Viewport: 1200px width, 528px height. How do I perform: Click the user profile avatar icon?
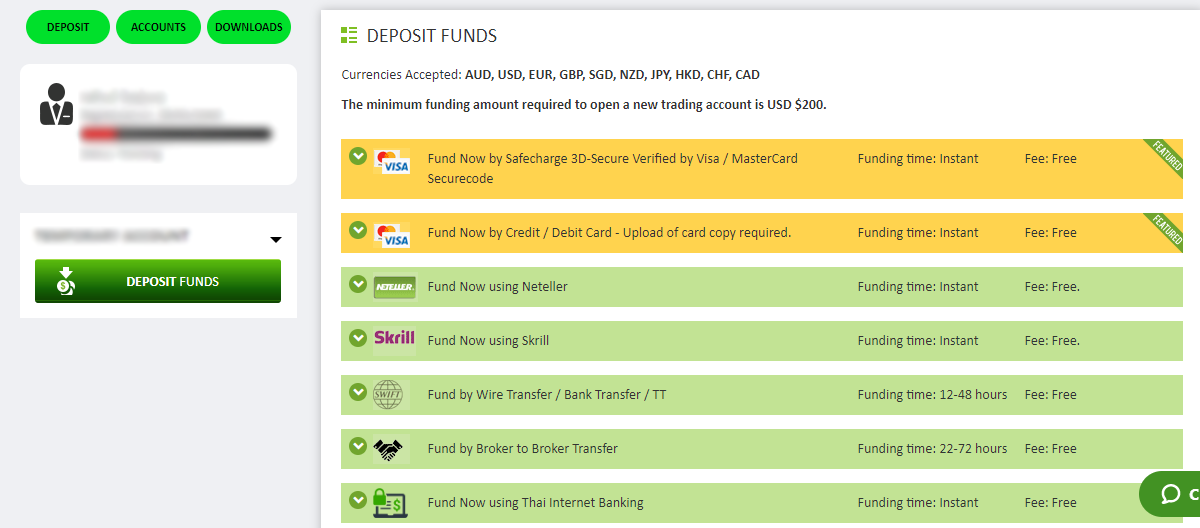coord(56,104)
